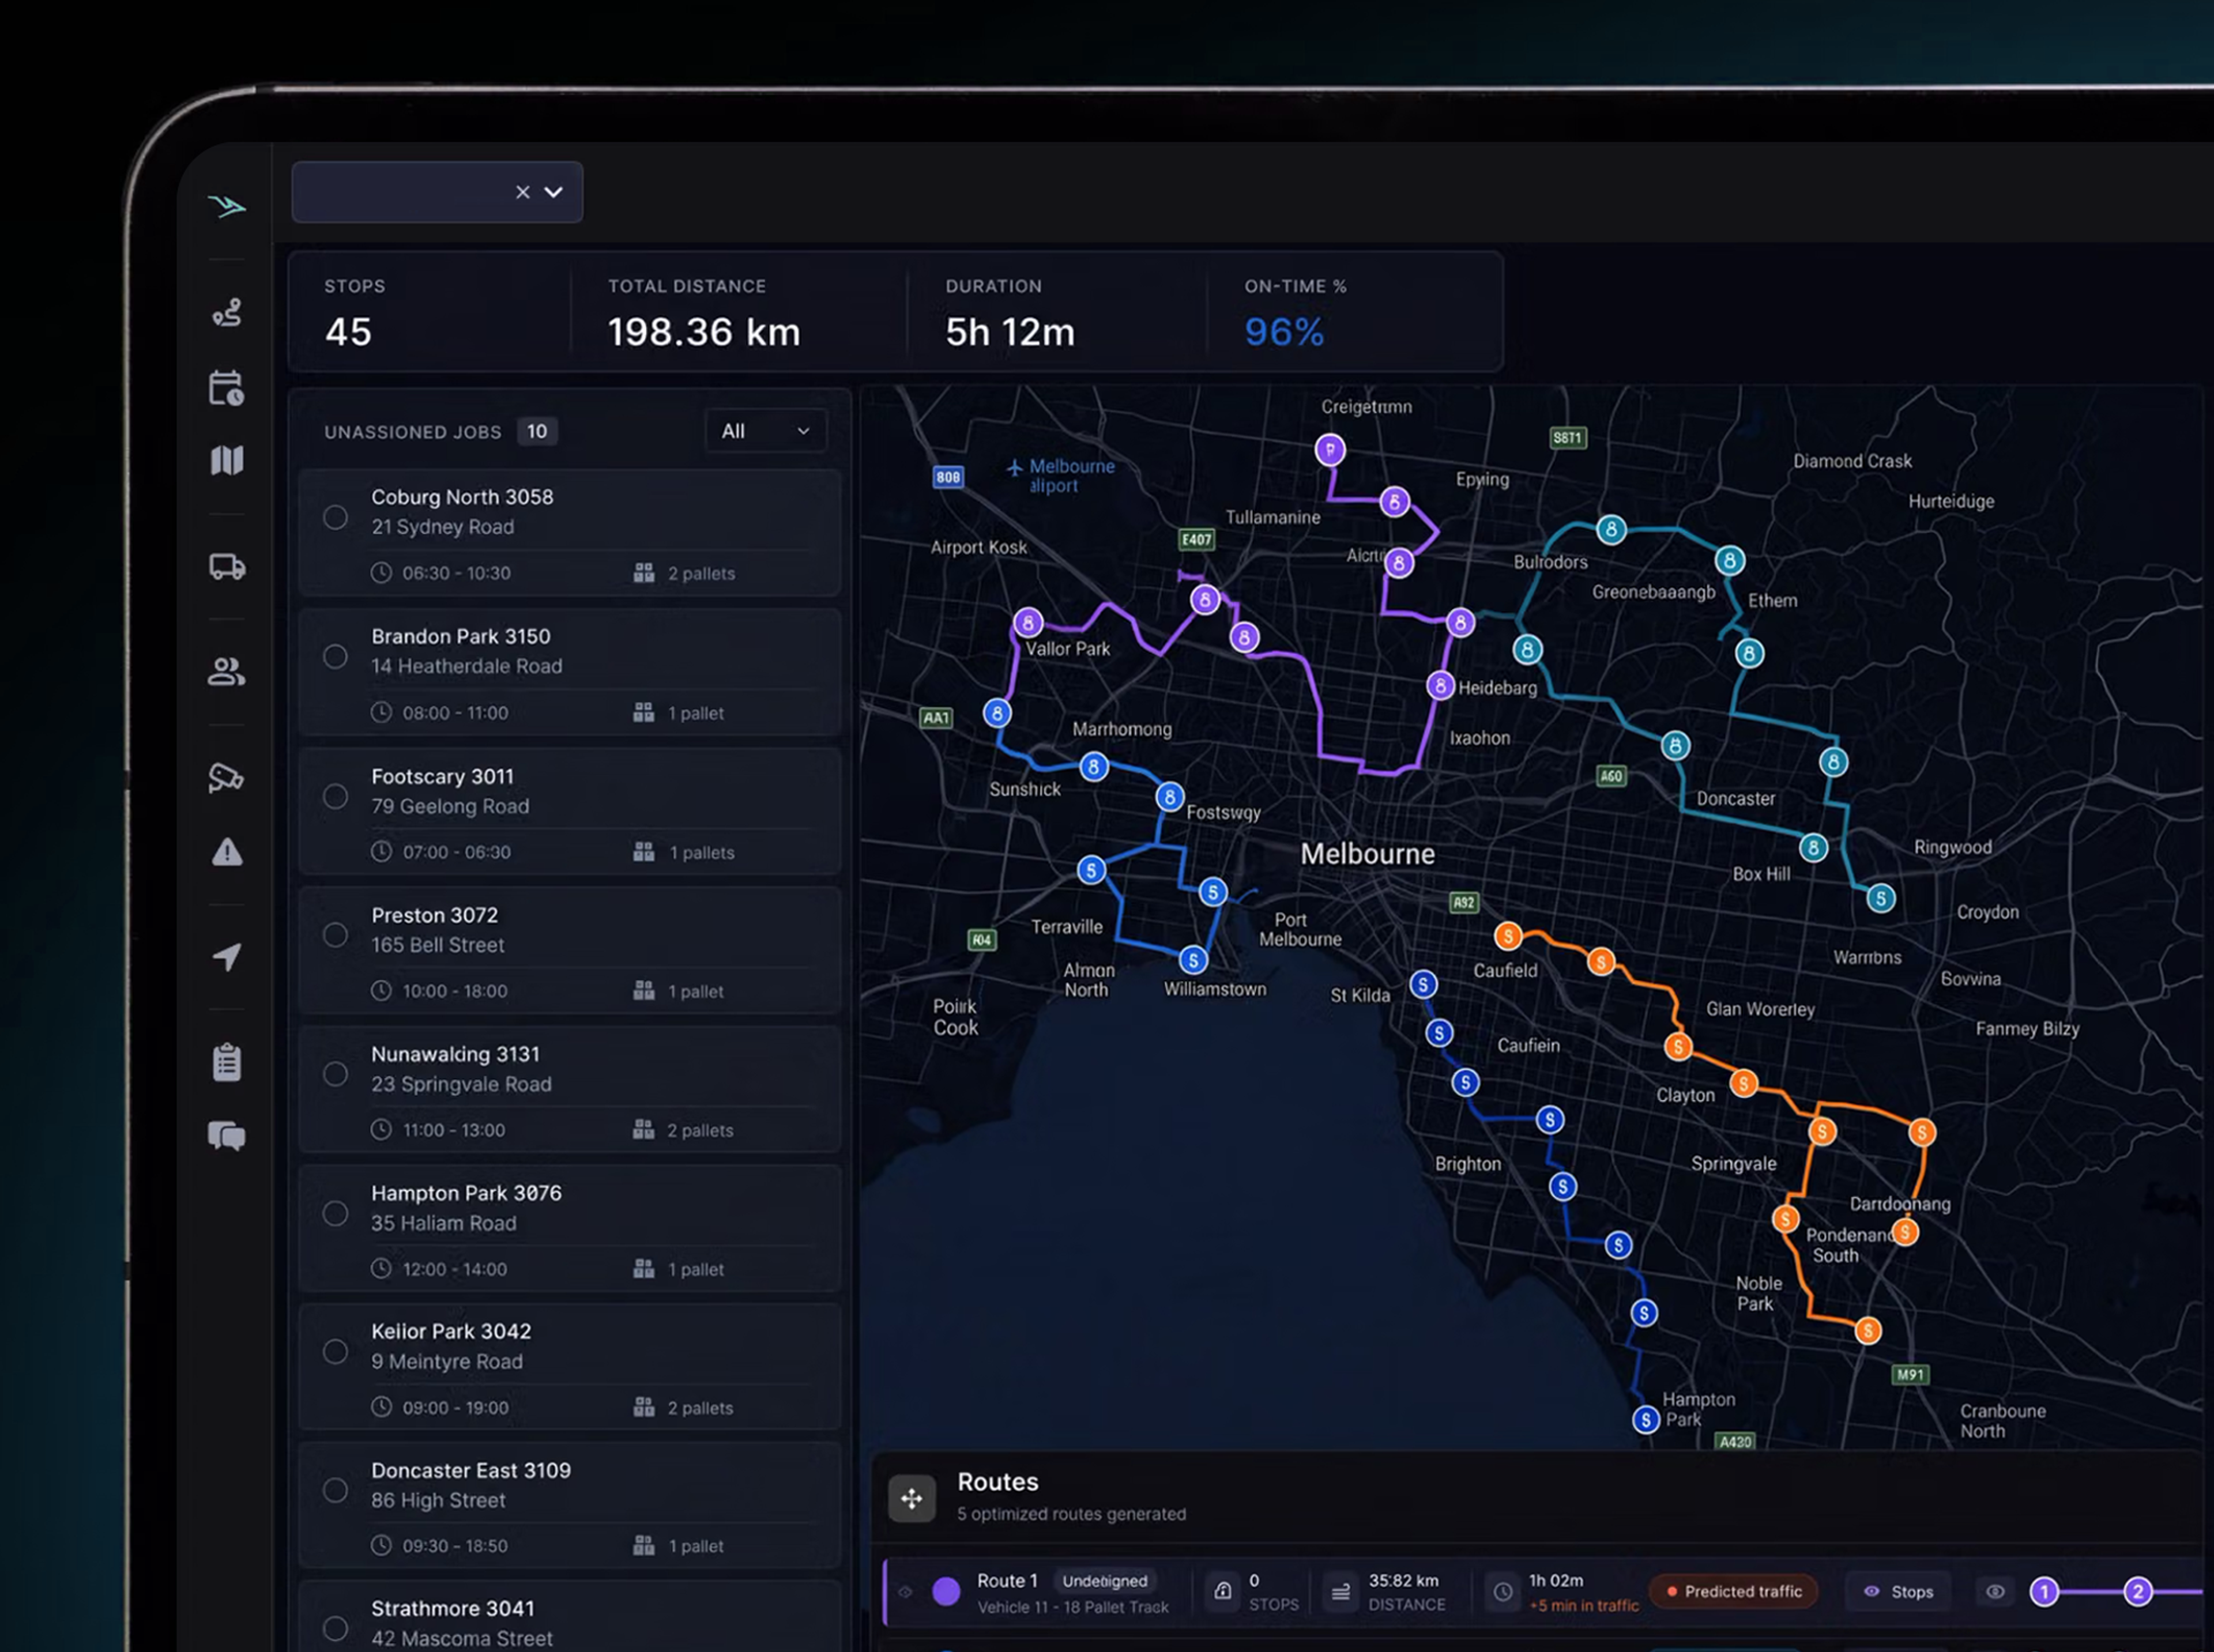Select the Brandon Park 3150 job radio
Screen dimensions: 2214x1652
[x=336, y=657]
